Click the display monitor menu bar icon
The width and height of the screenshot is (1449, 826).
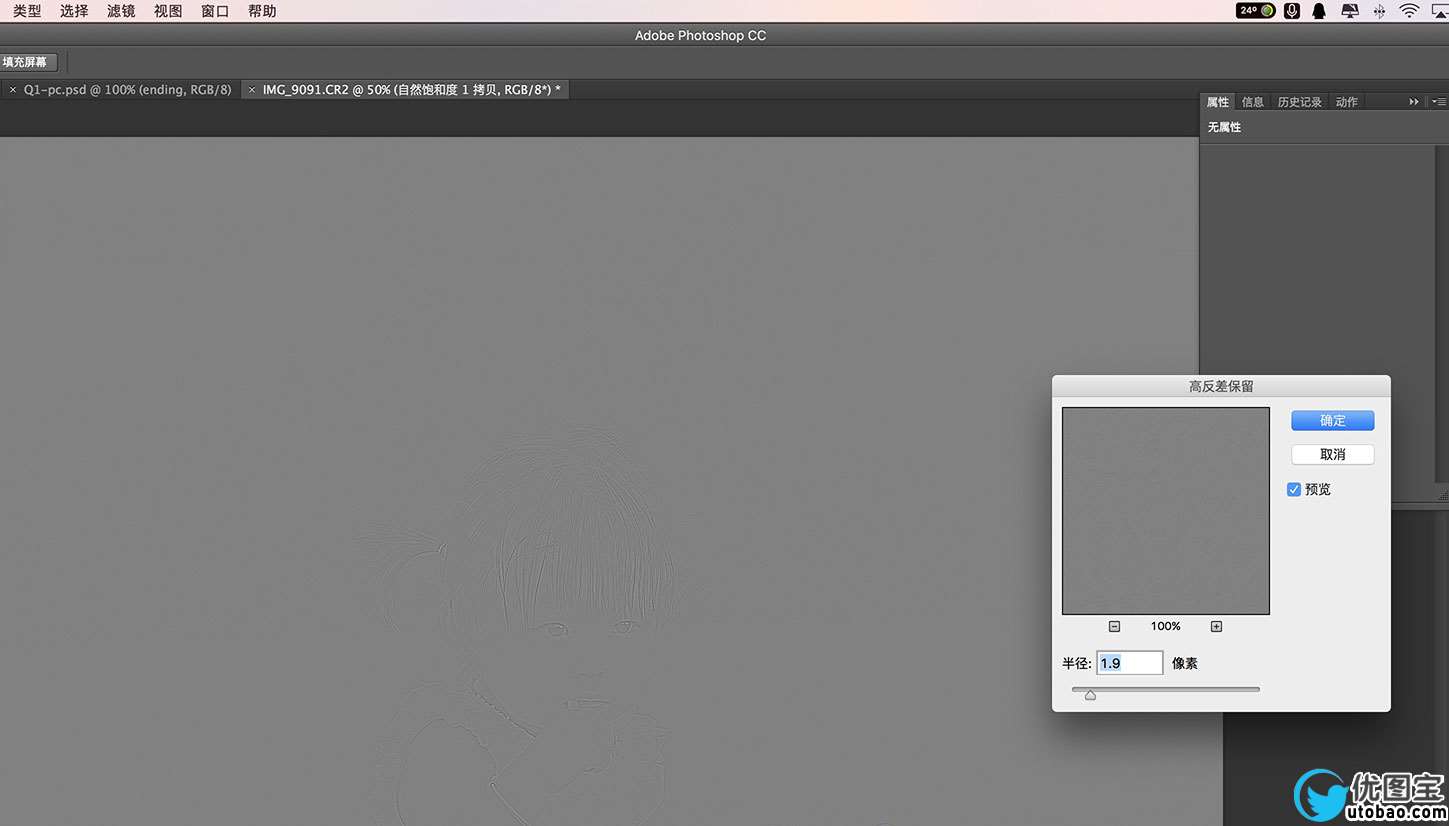[x=1350, y=11]
